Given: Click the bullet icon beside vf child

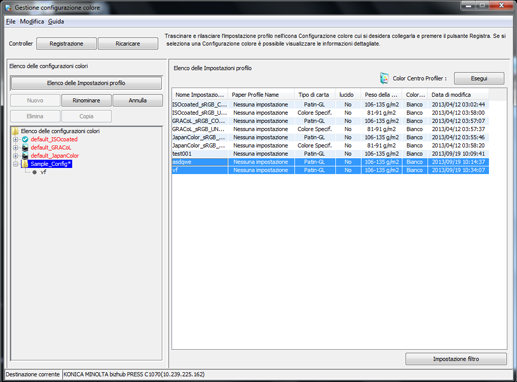Looking at the screenshot, I should click(x=35, y=172).
